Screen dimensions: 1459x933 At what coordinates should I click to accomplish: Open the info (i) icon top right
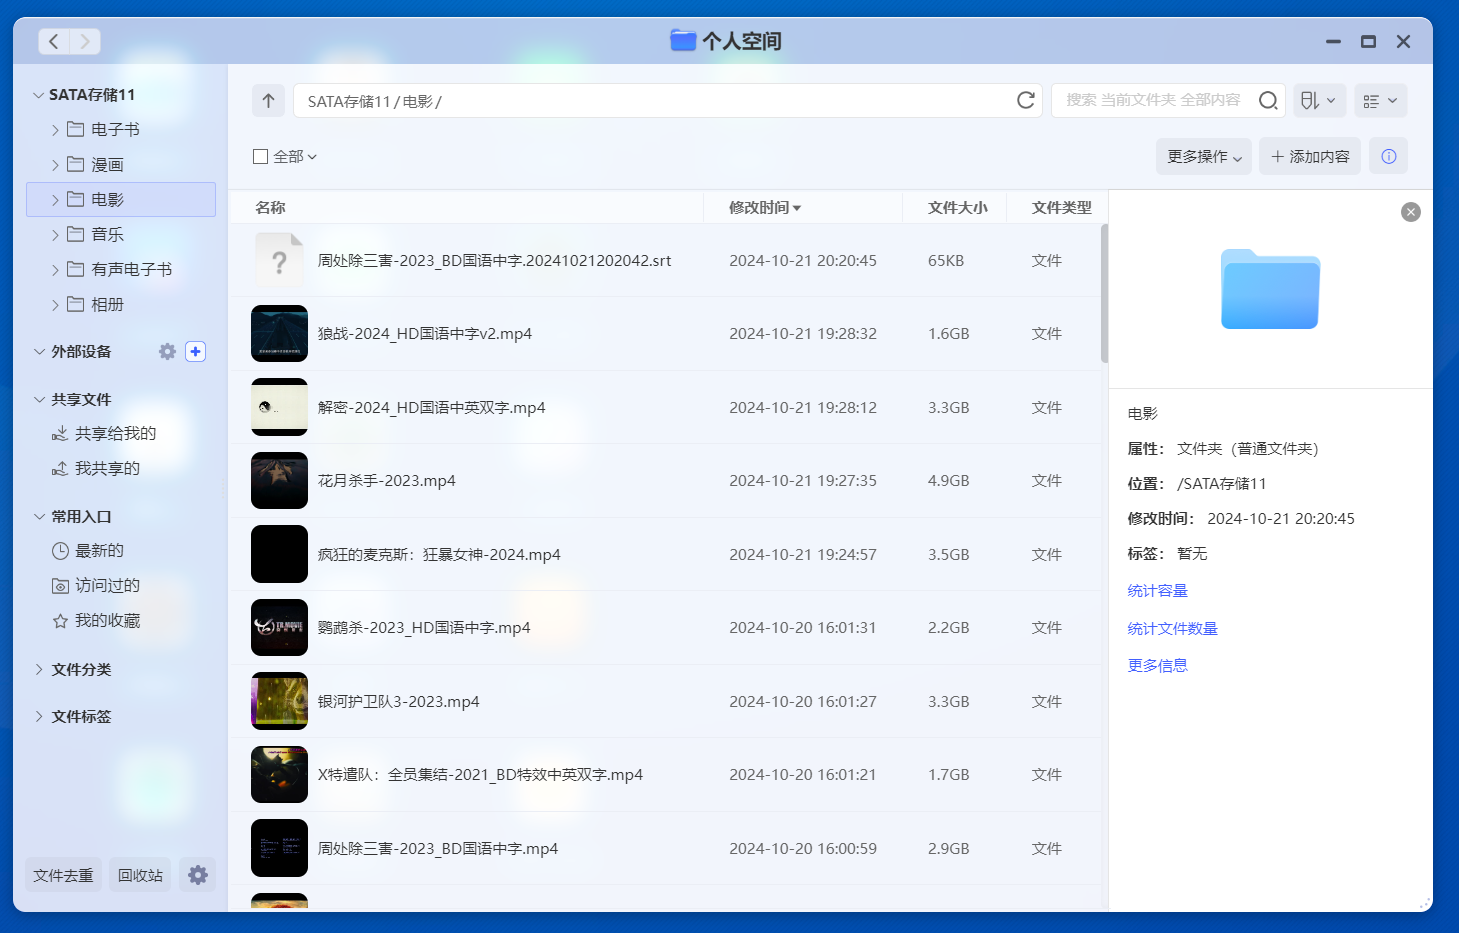[x=1388, y=155]
